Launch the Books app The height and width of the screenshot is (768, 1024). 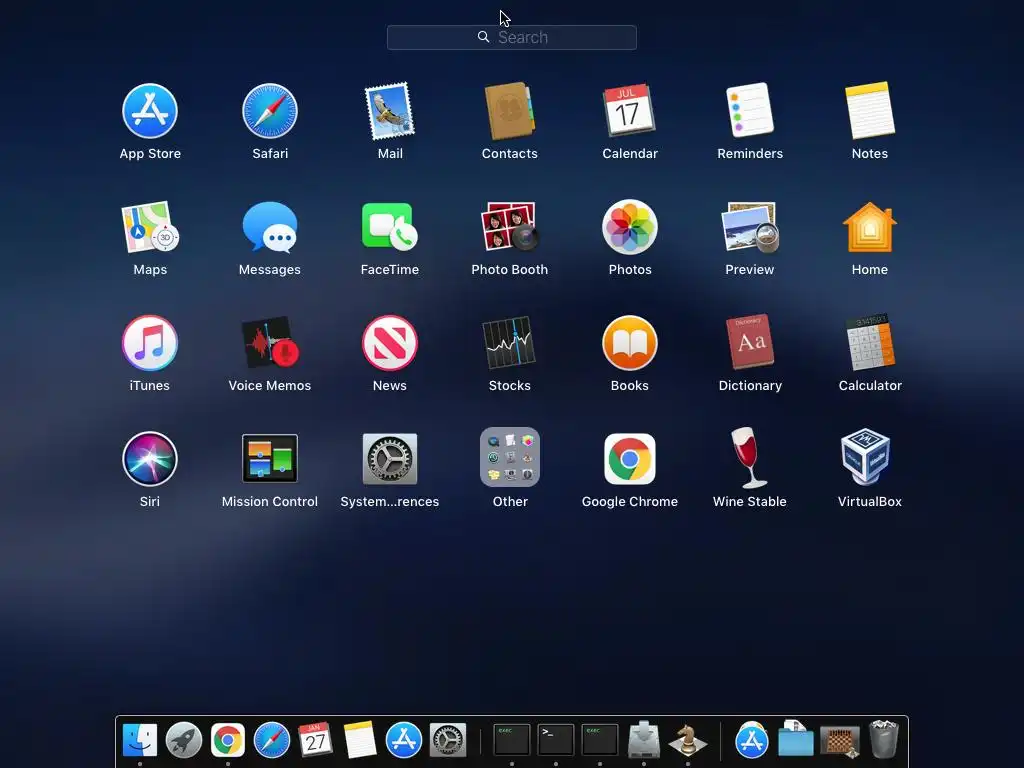[x=630, y=343]
